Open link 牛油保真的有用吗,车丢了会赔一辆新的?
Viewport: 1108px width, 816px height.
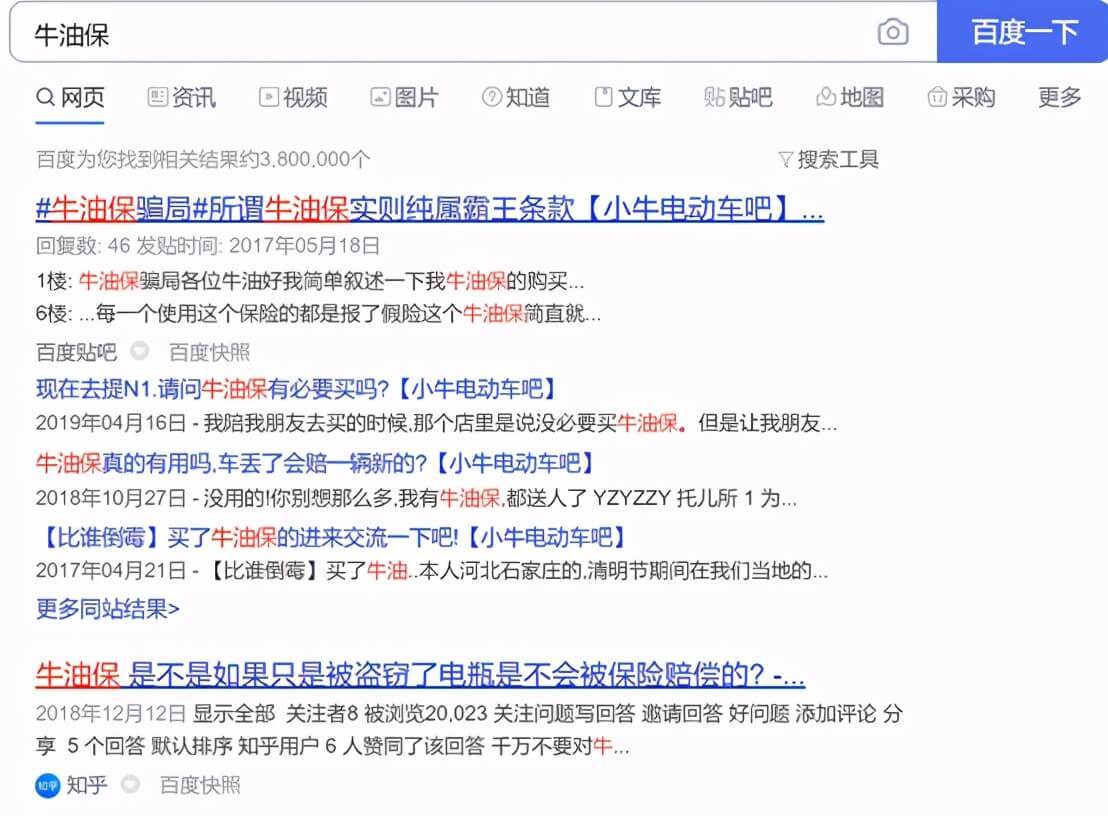click(314, 463)
